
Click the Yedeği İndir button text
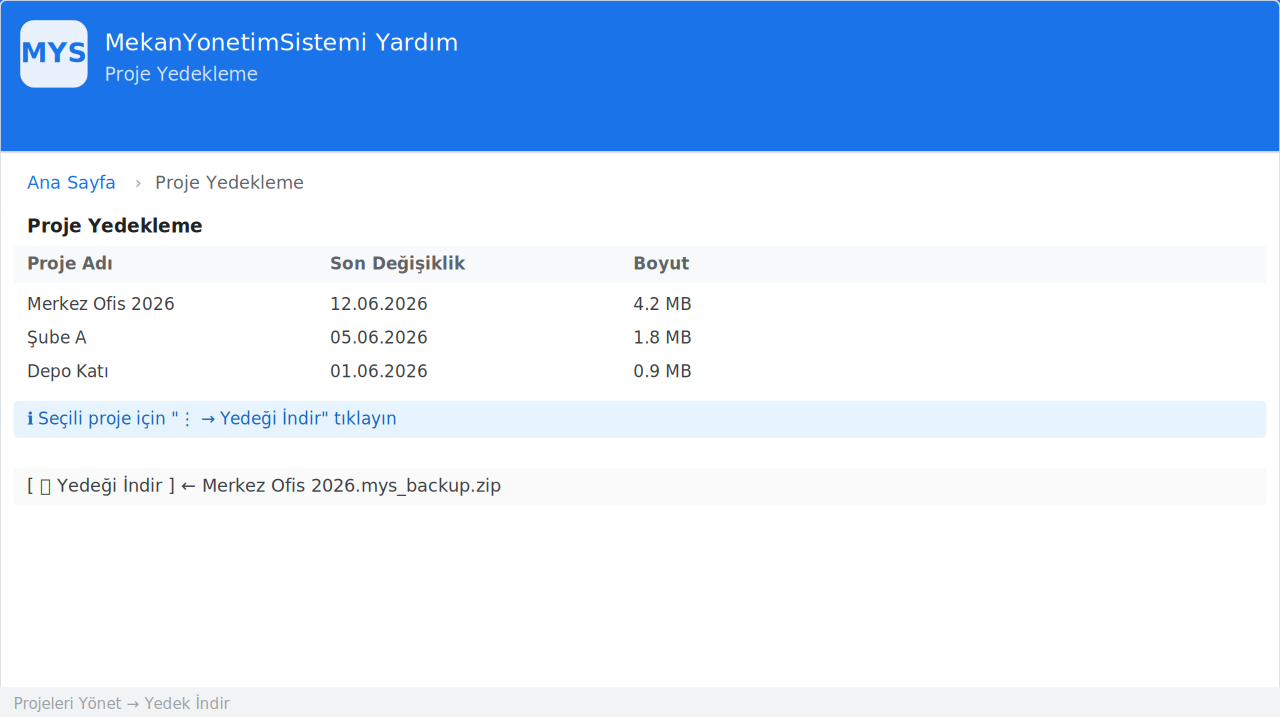(109, 486)
